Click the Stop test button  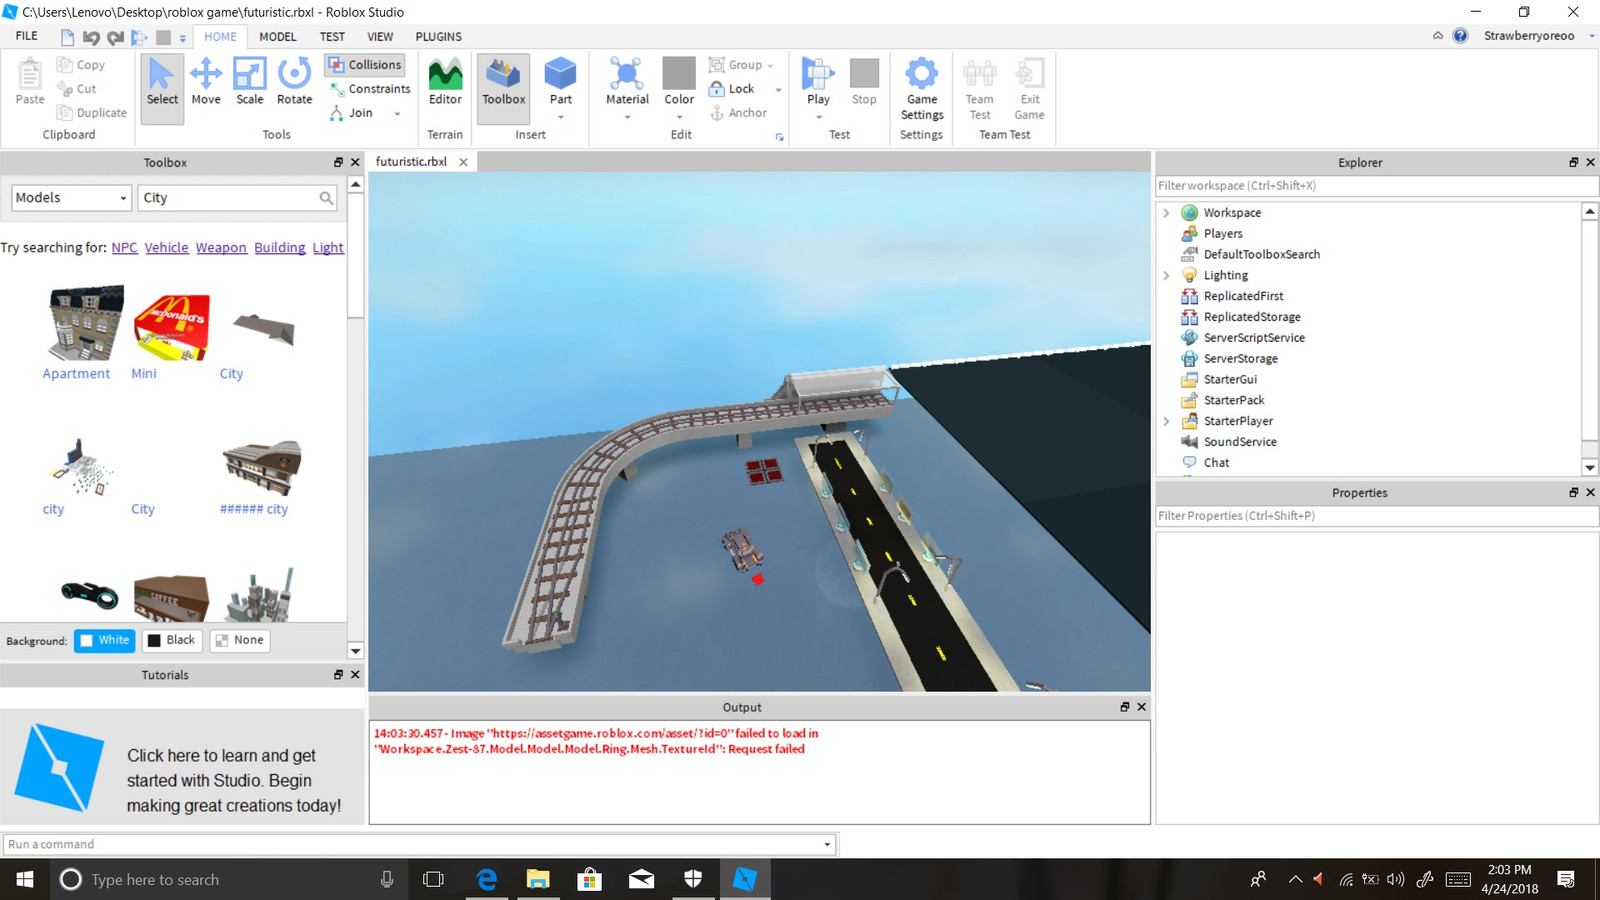864,81
